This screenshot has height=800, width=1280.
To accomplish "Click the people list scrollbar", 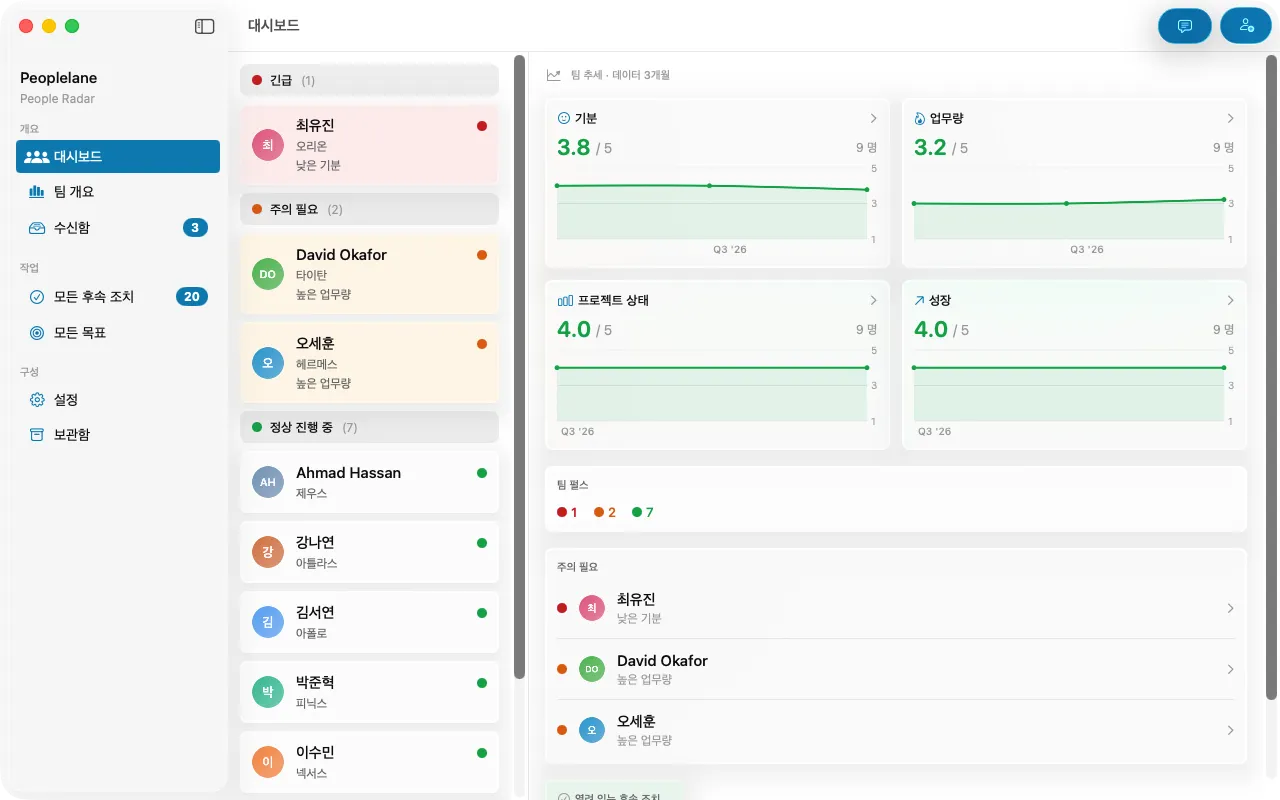I will tap(519, 367).
